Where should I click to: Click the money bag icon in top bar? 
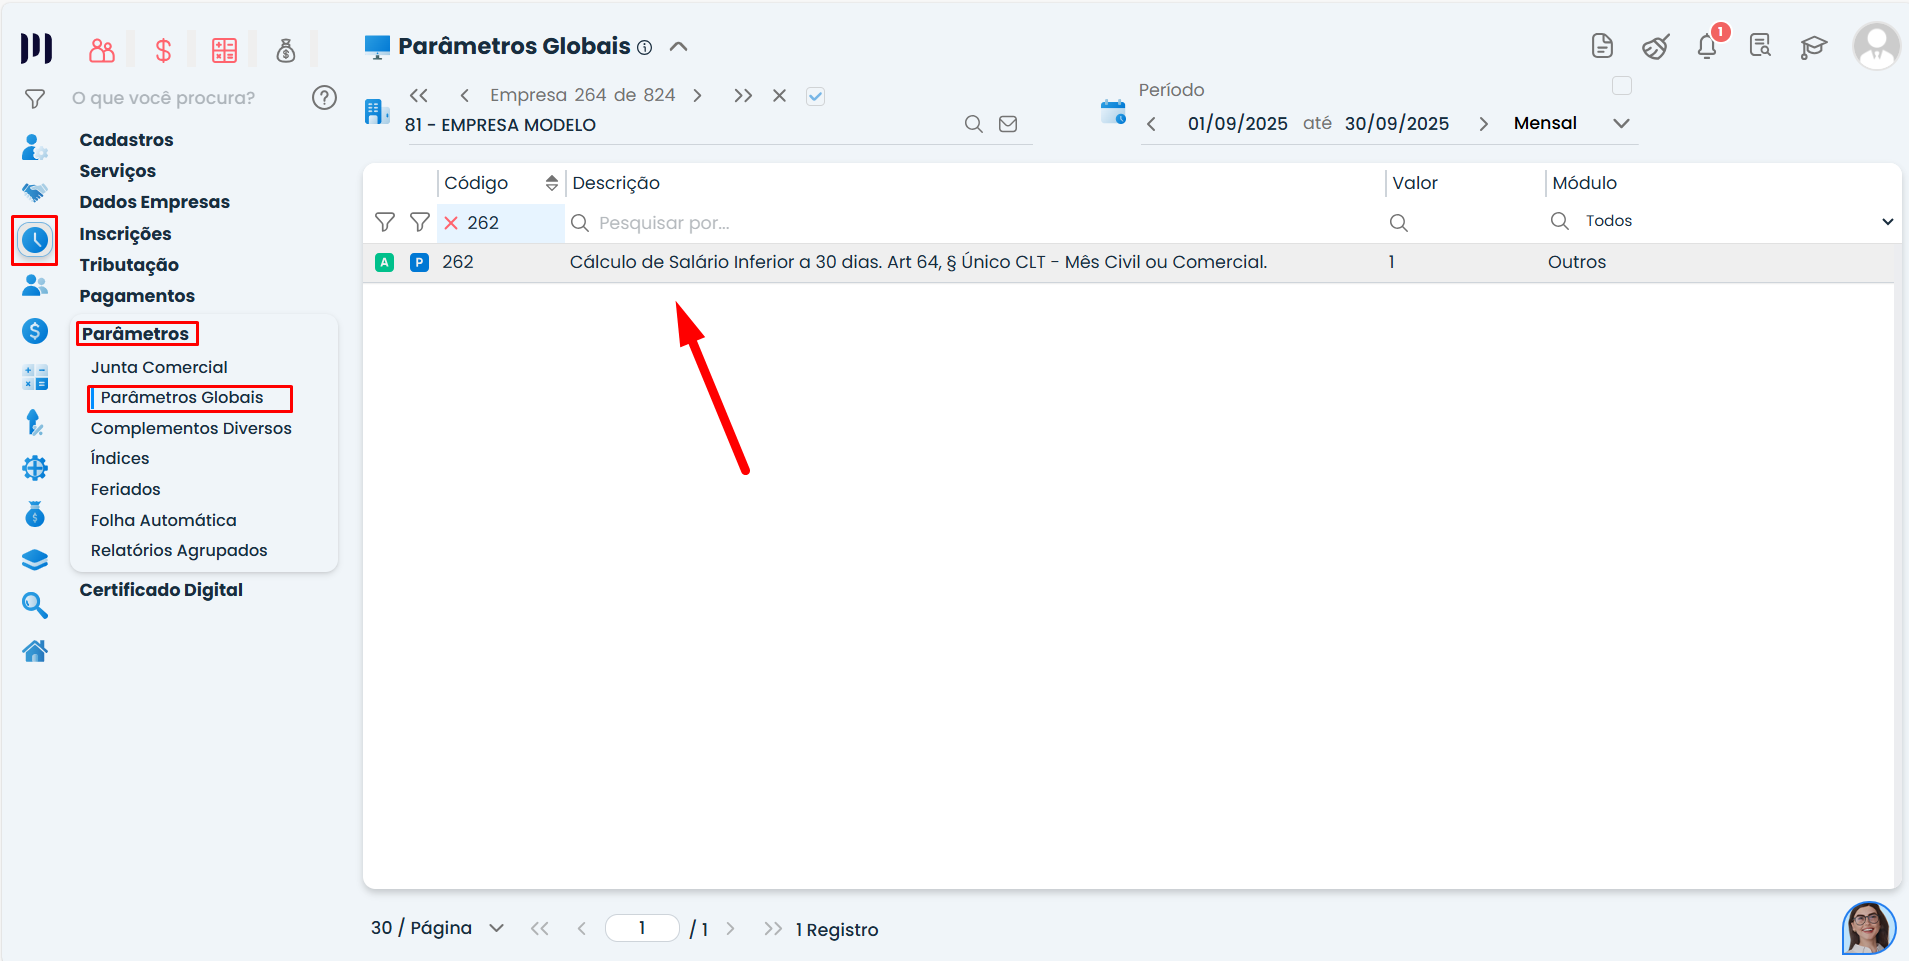[x=286, y=50]
